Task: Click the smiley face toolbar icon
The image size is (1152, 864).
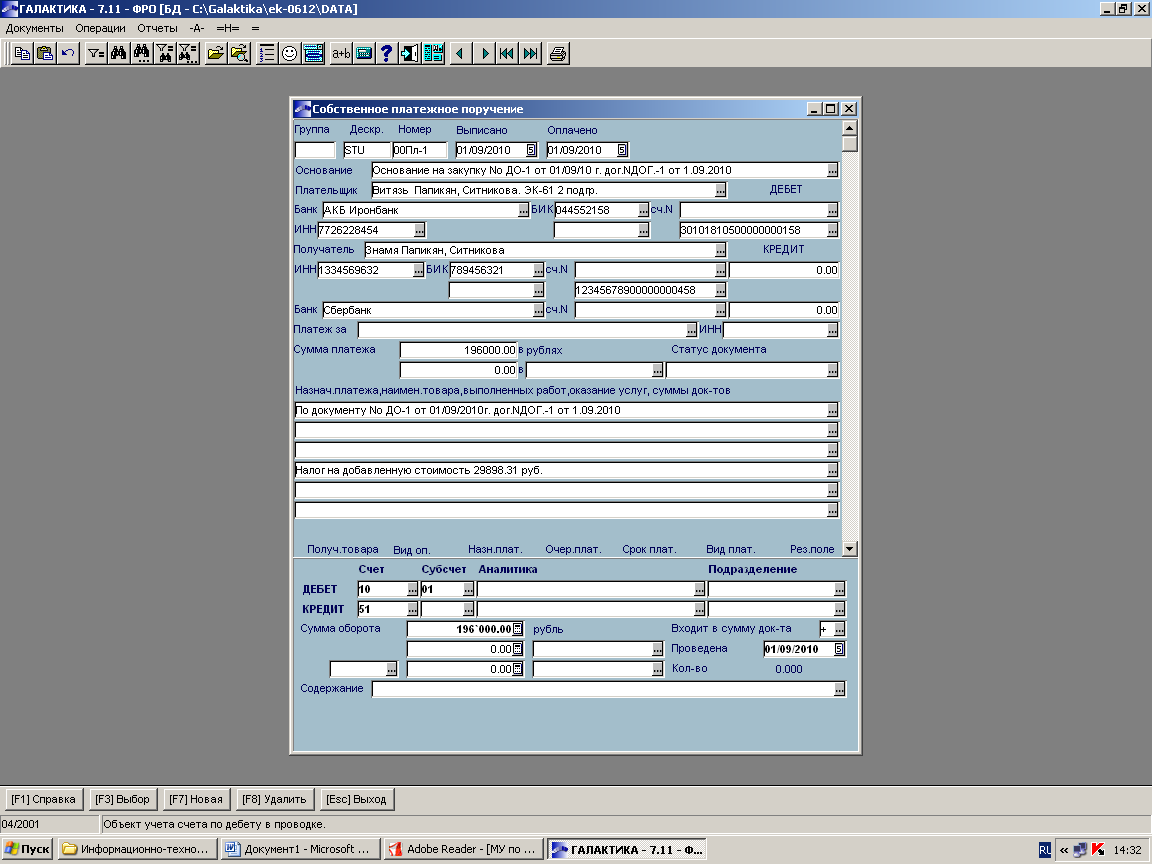Action: coord(290,54)
